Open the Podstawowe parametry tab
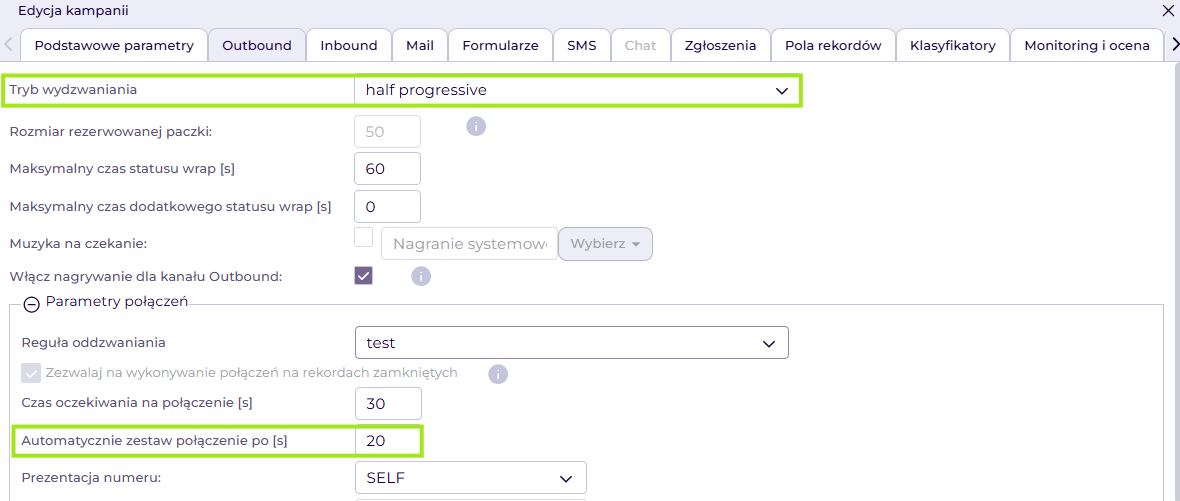The image size is (1180, 501). (x=113, y=45)
